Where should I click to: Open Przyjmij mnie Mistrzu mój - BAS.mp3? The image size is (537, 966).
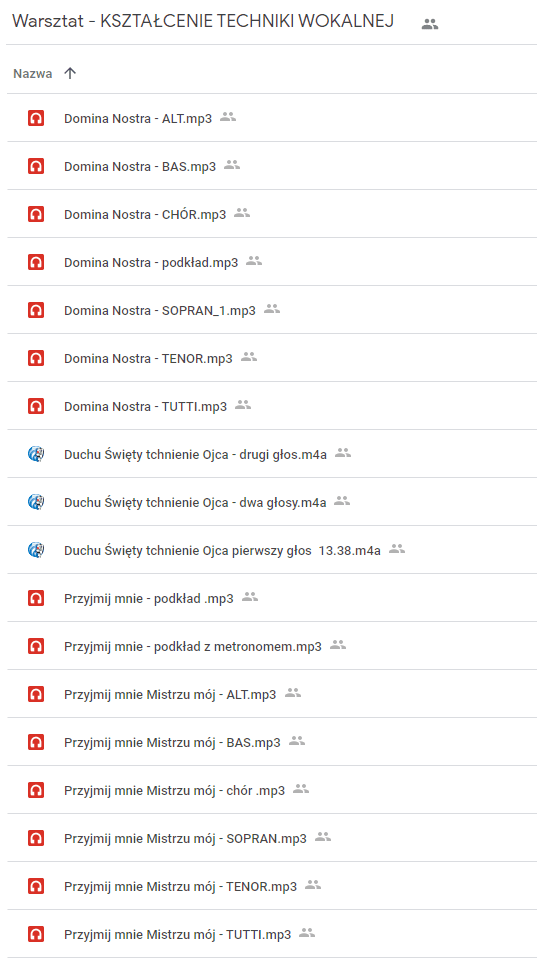tap(272, 742)
